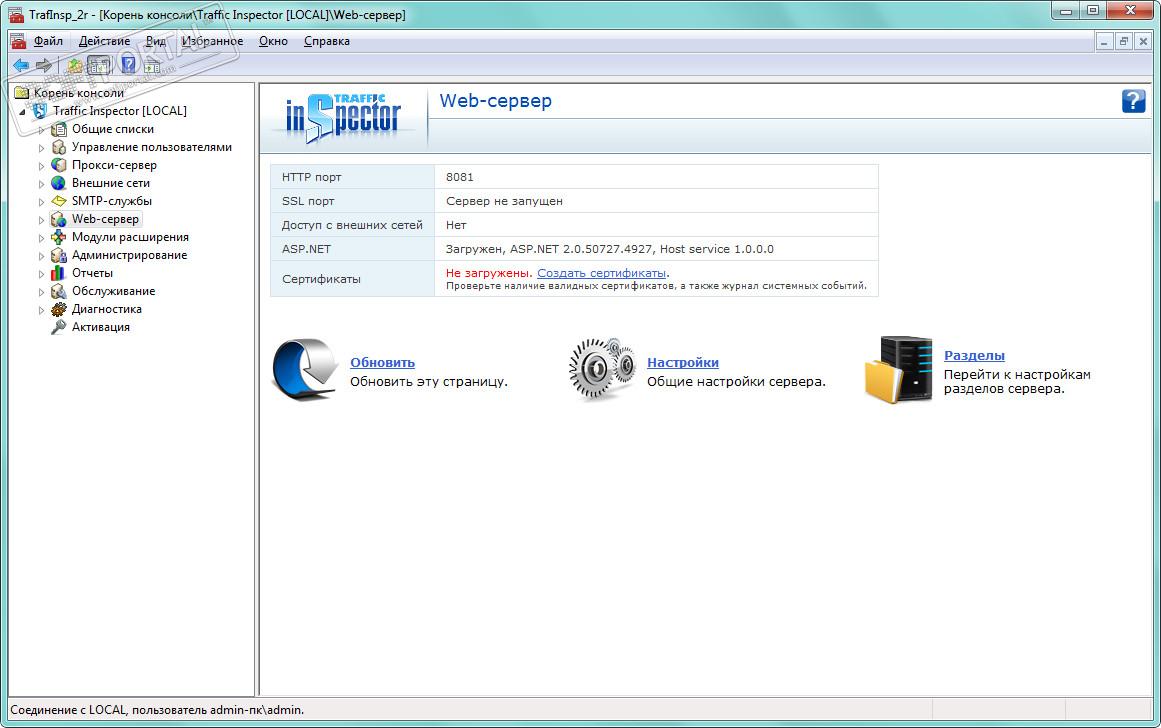
Task: Open the Настройки link
Action: (683, 363)
